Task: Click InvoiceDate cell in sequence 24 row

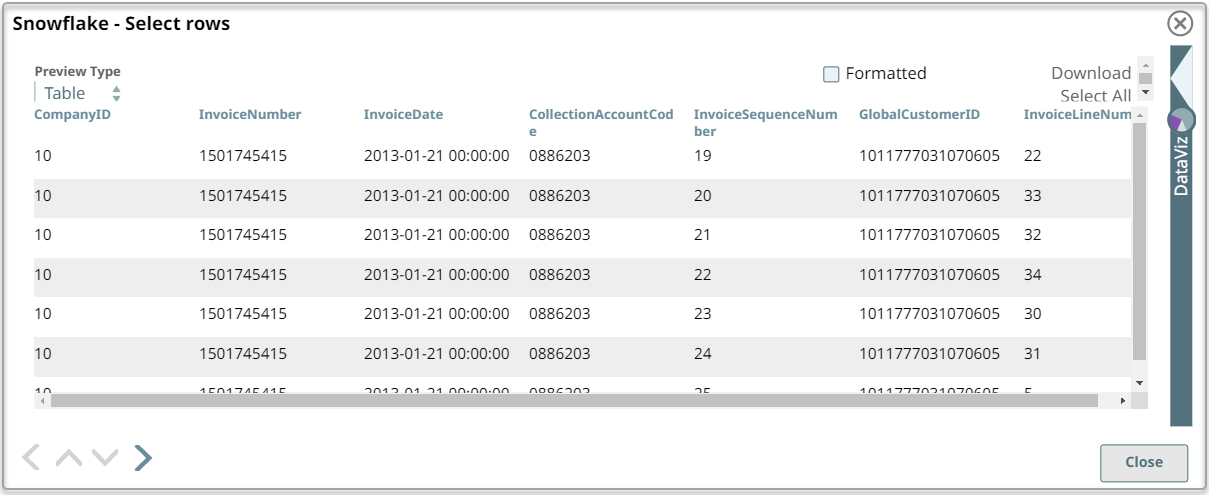Action: coord(437,353)
